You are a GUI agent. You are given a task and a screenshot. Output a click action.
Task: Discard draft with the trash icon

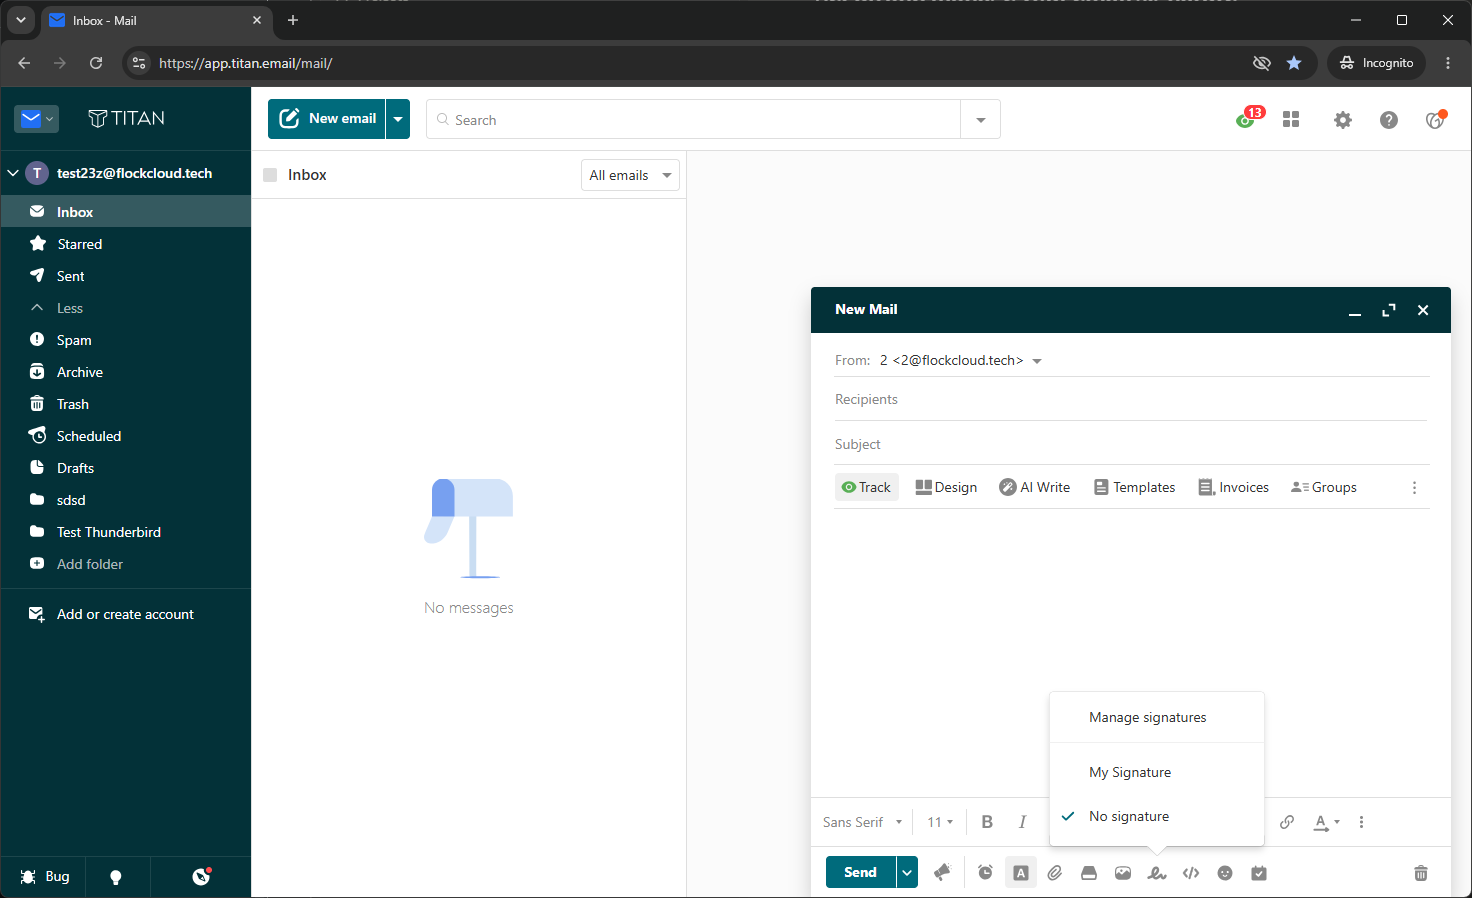tap(1421, 873)
